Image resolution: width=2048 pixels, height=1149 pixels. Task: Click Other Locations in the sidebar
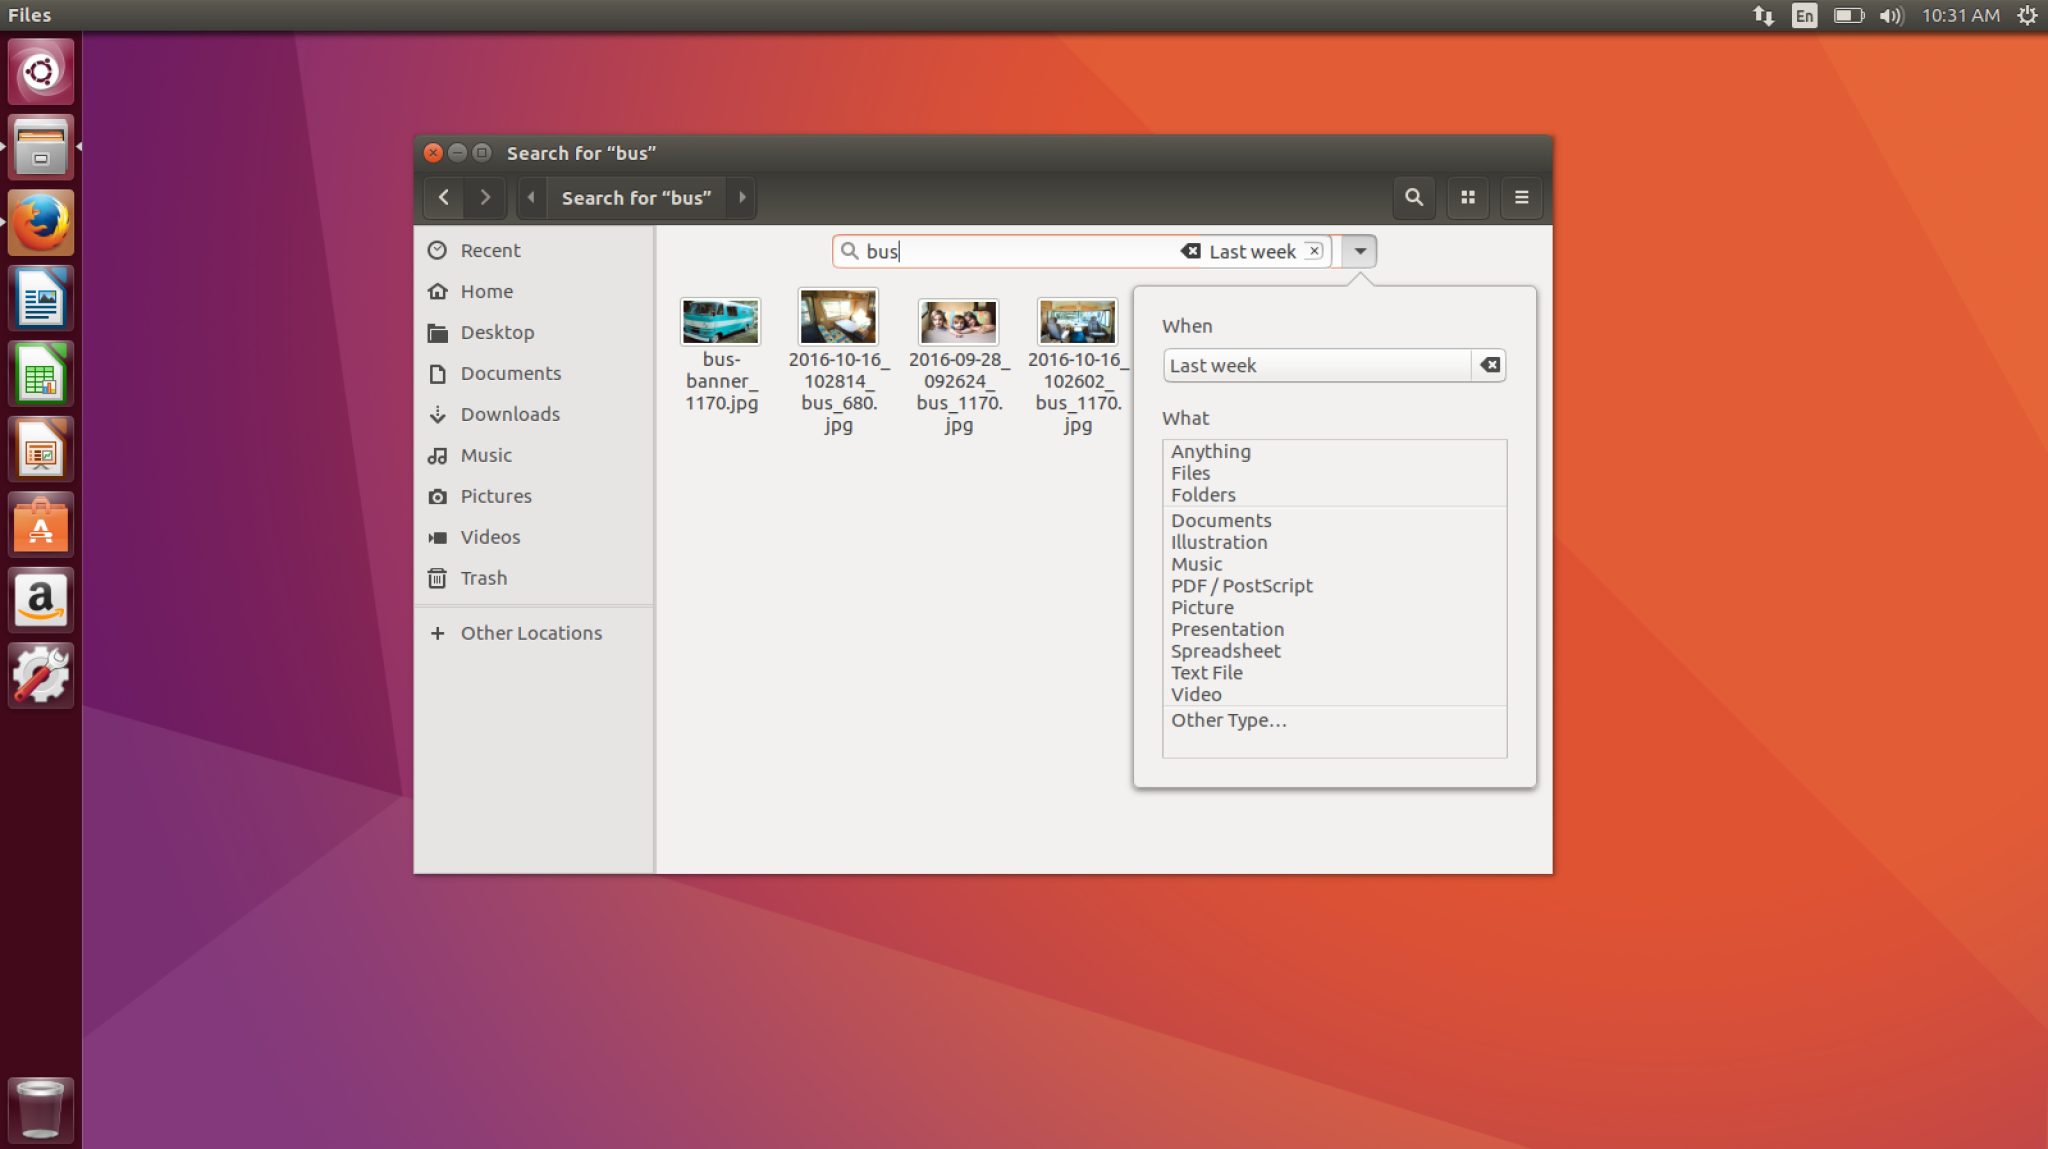click(x=531, y=632)
